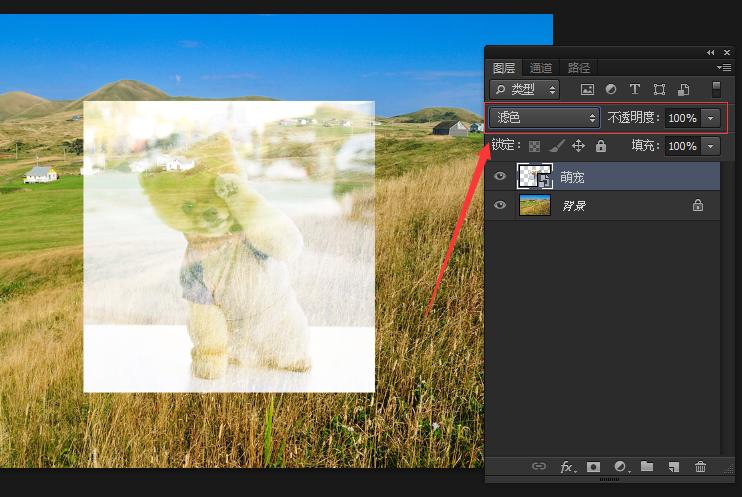Lock position move icon
This screenshot has width=742, height=497.
point(578,146)
